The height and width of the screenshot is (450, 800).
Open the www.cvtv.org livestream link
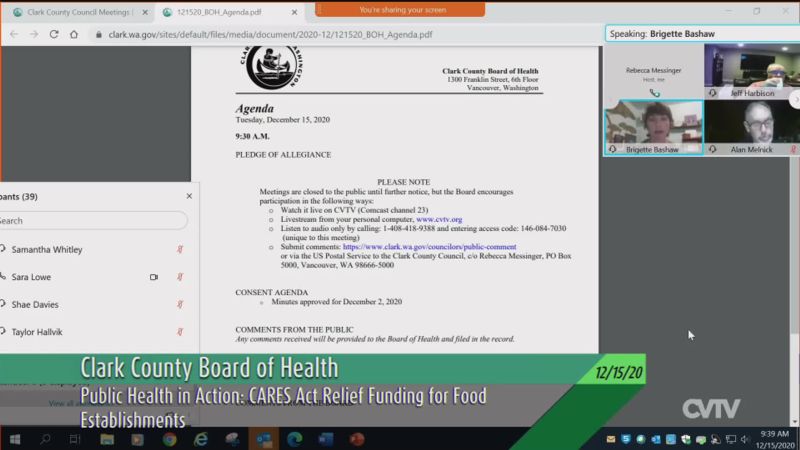click(438, 218)
